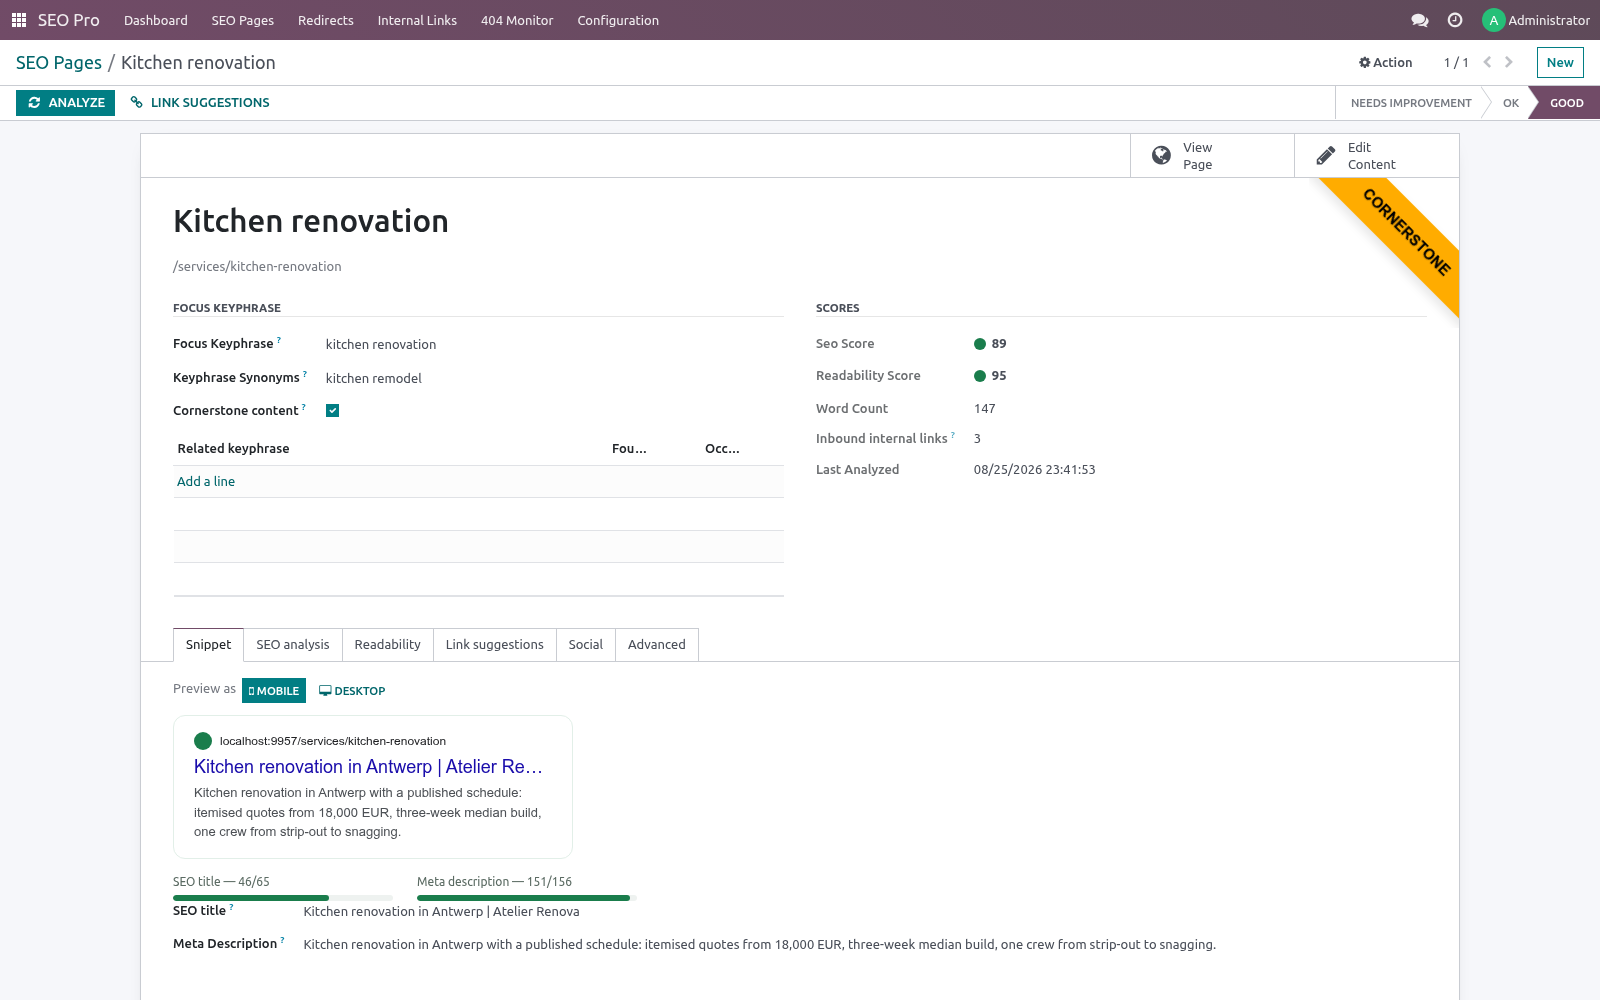Open the Action dropdown menu
This screenshot has width=1600, height=1000.
click(x=1385, y=62)
